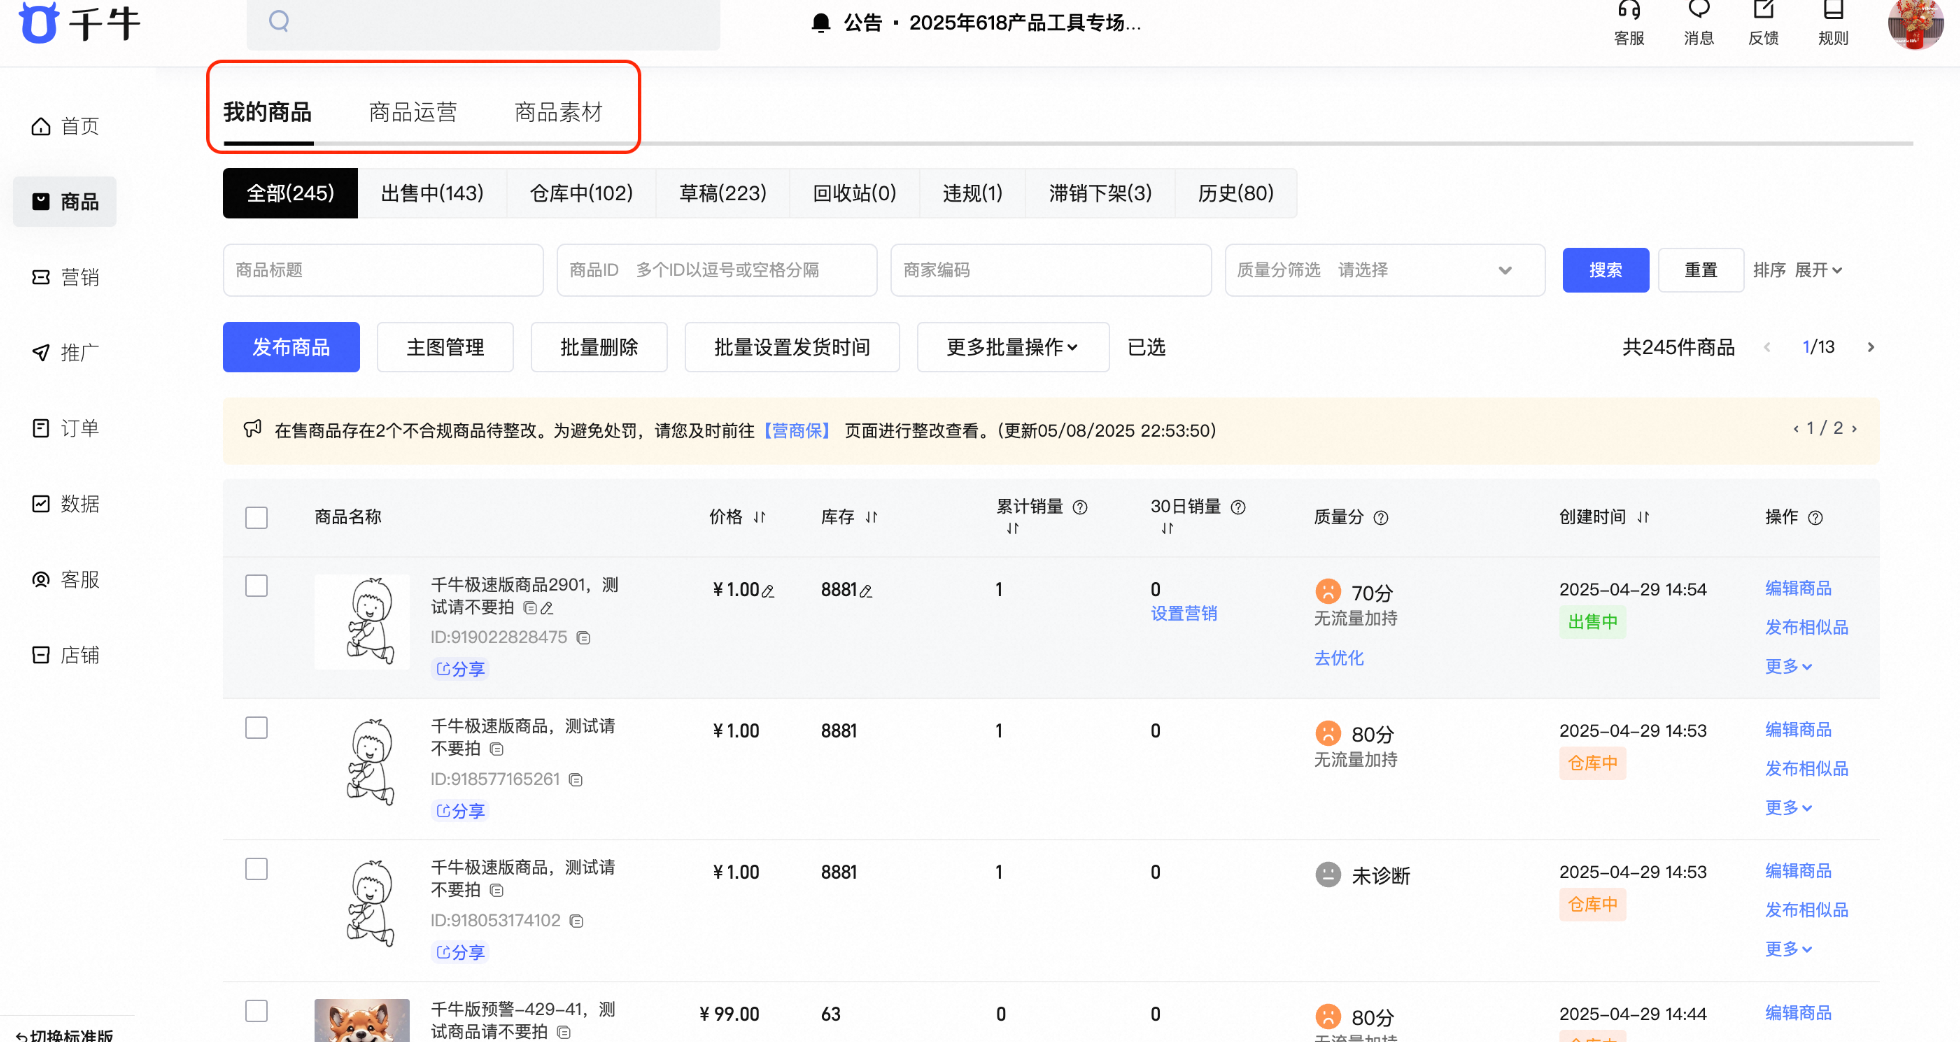Click the 发布商品 button
1960x1042 pixels.
point(291,347)
